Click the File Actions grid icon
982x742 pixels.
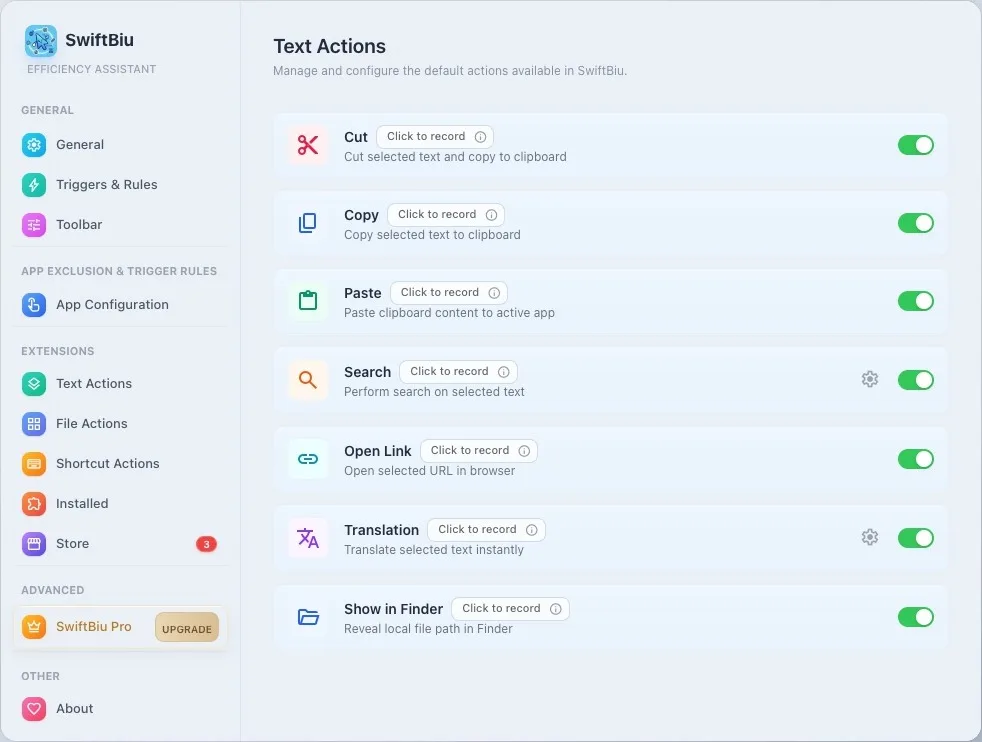point(34,424)
